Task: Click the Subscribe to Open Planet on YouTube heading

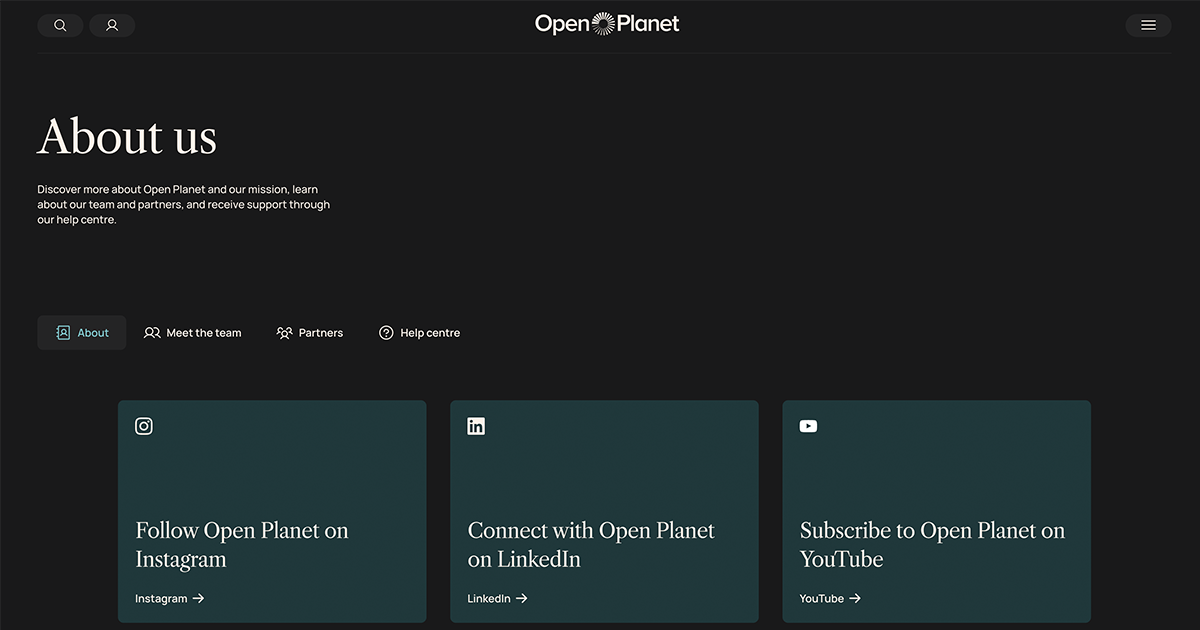Action: [x=932, y=545]
